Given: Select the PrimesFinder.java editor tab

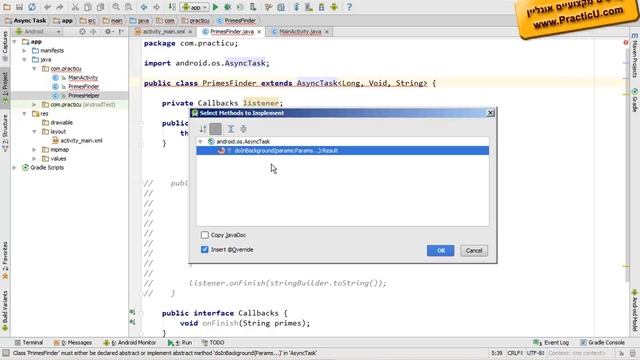Looking at the screenshot, I should [x=232, y=31].
